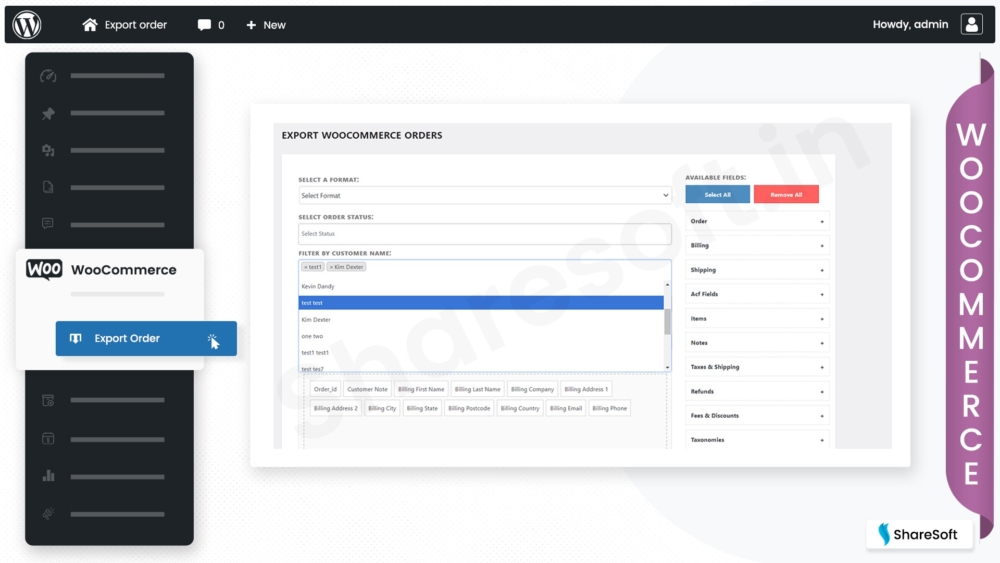Expand the Billing fields section
This screenshot has width=1000, height=563.
click(757, 245)
